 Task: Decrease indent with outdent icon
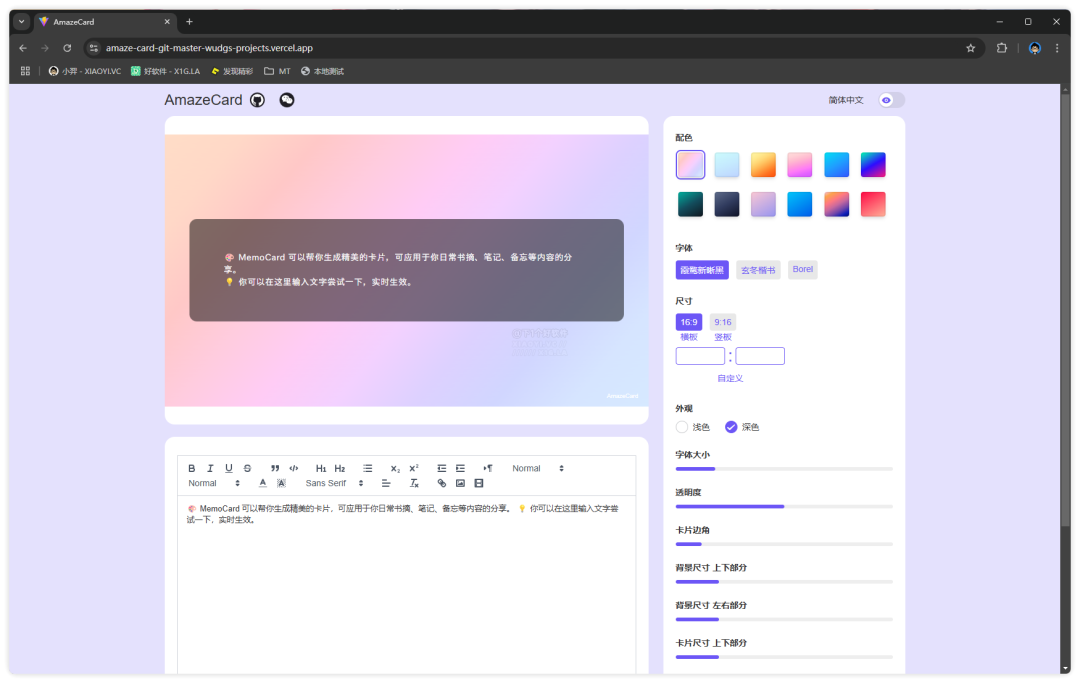442,468
